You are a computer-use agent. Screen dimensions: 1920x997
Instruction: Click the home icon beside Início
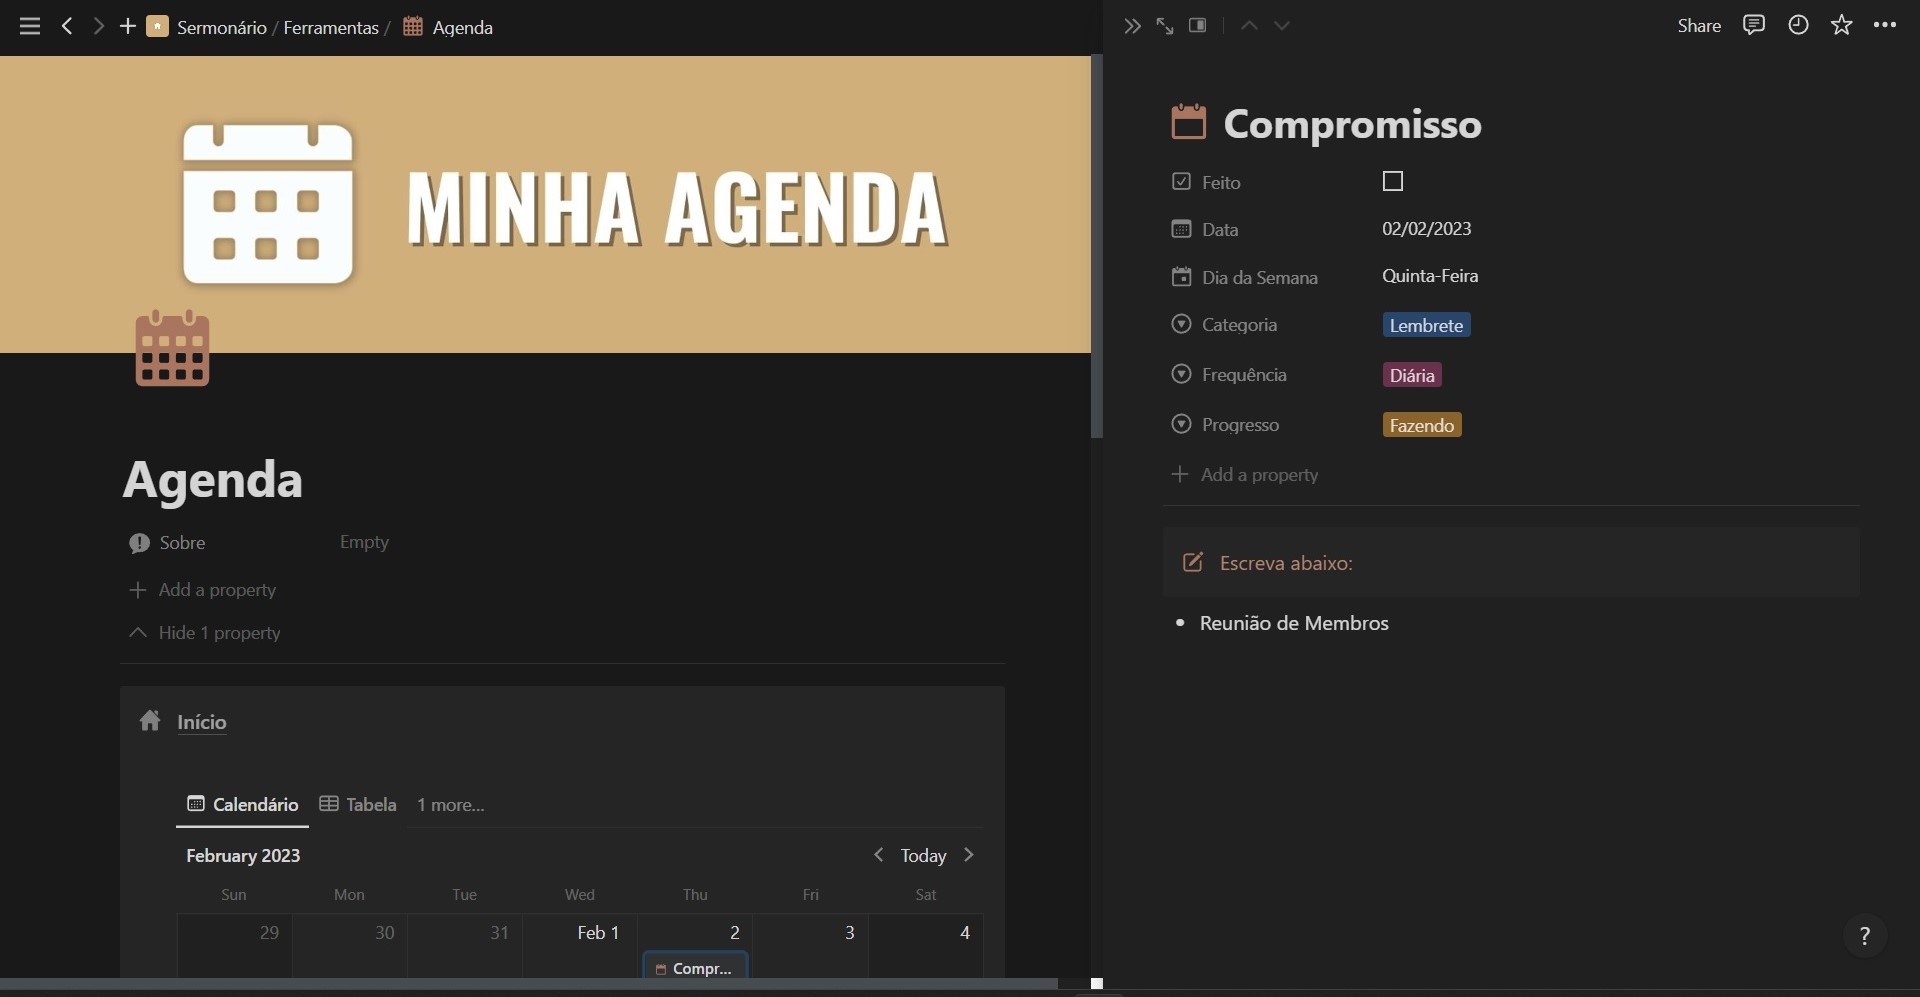[150, 720]
